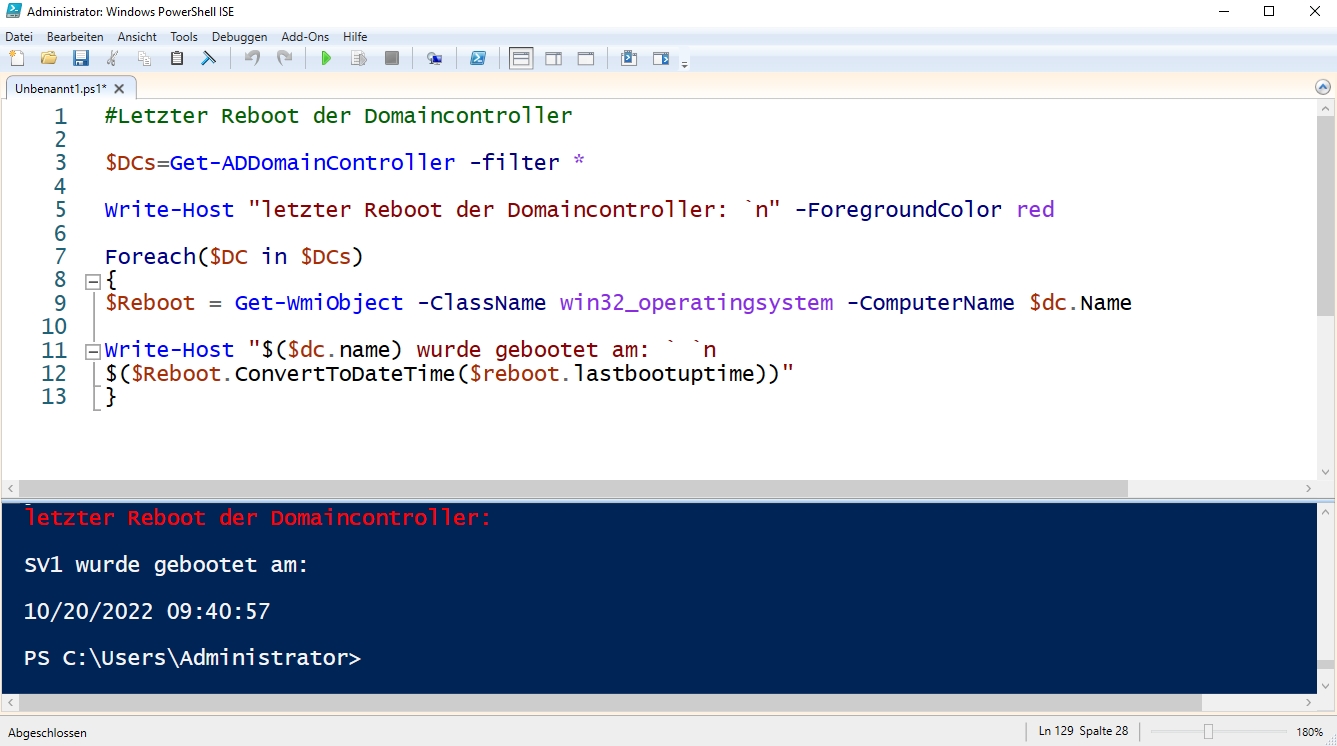Maximize the Script Pane
The height and width of the screenshot is (746, 1337).
(587, 58)
